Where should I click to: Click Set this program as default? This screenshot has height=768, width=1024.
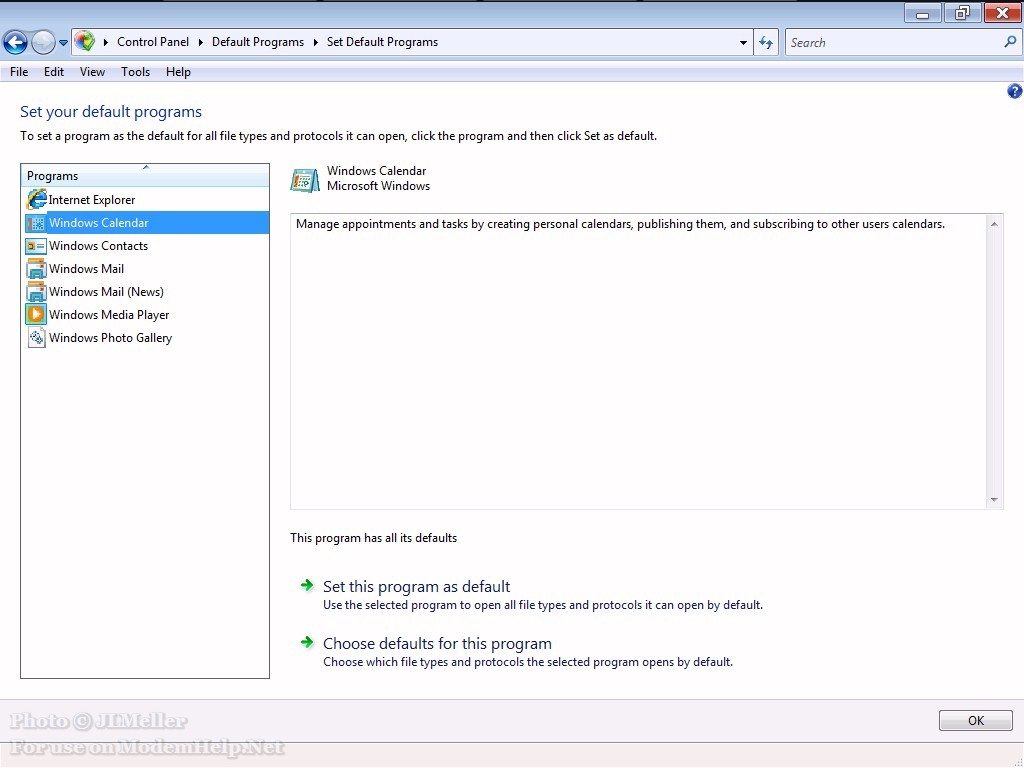click(417, 586)
